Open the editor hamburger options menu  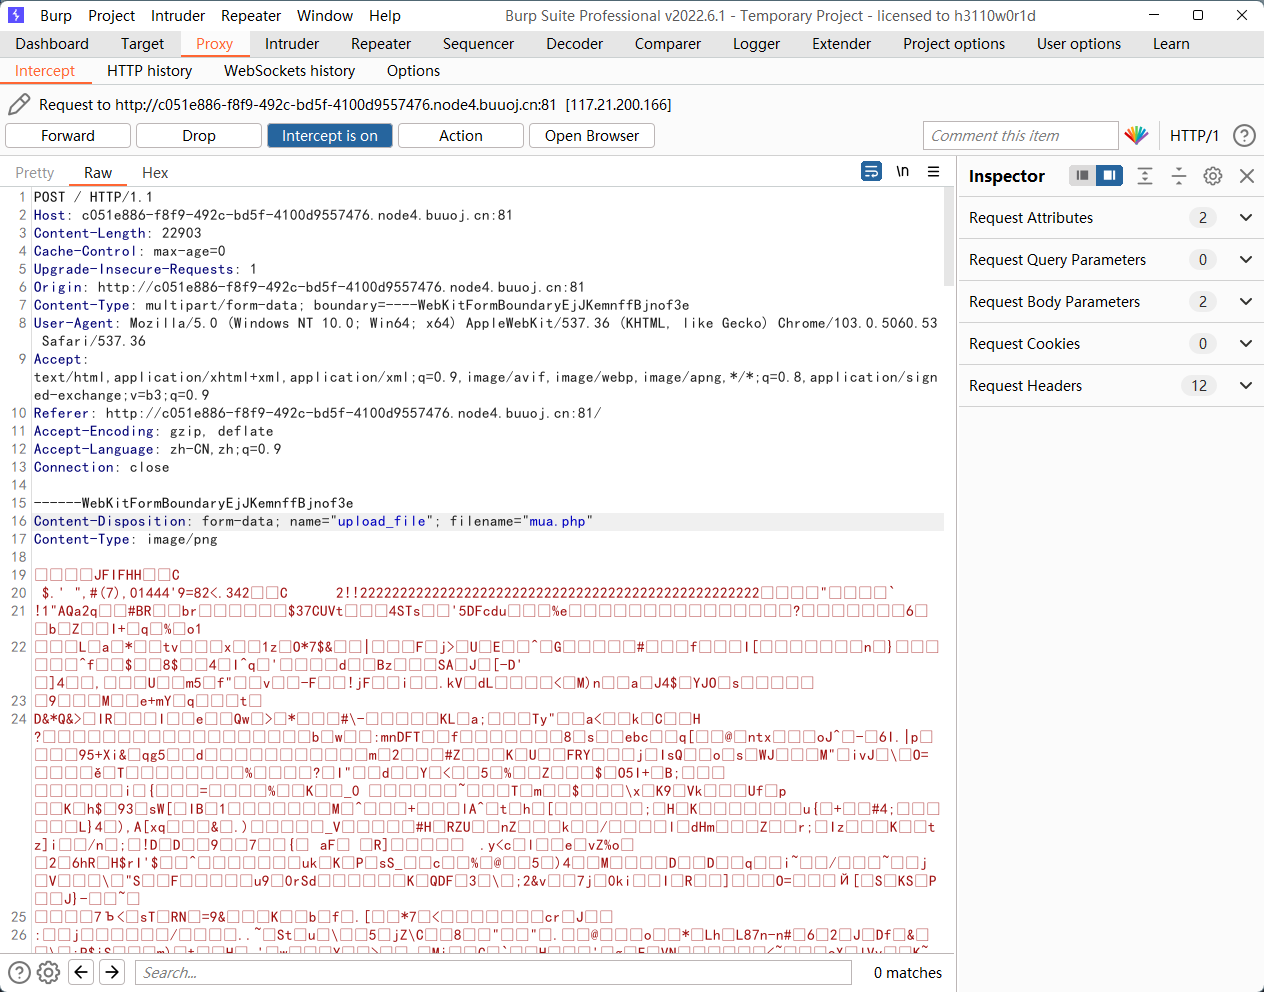click(x=933, y=171)
